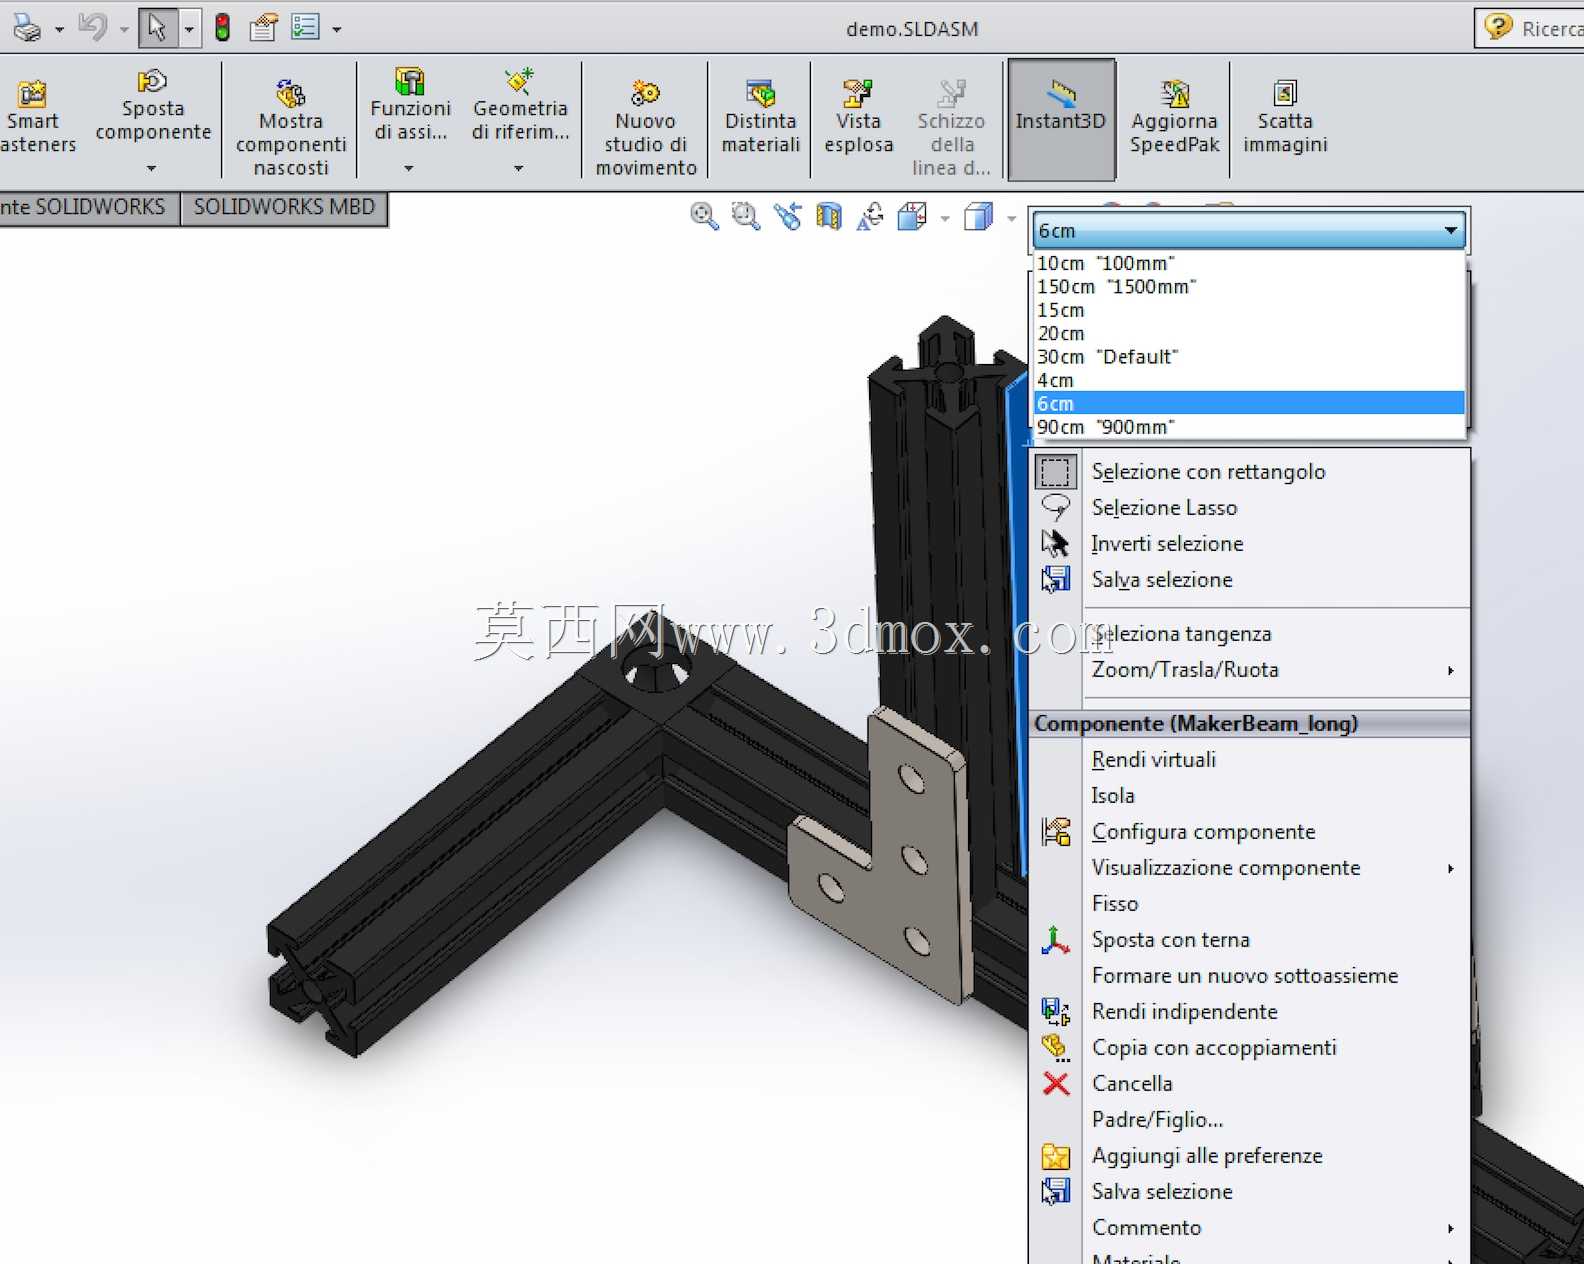Choose Formare un nuovo sottoassieme

pyautogui.click(x=1245, y=976)
